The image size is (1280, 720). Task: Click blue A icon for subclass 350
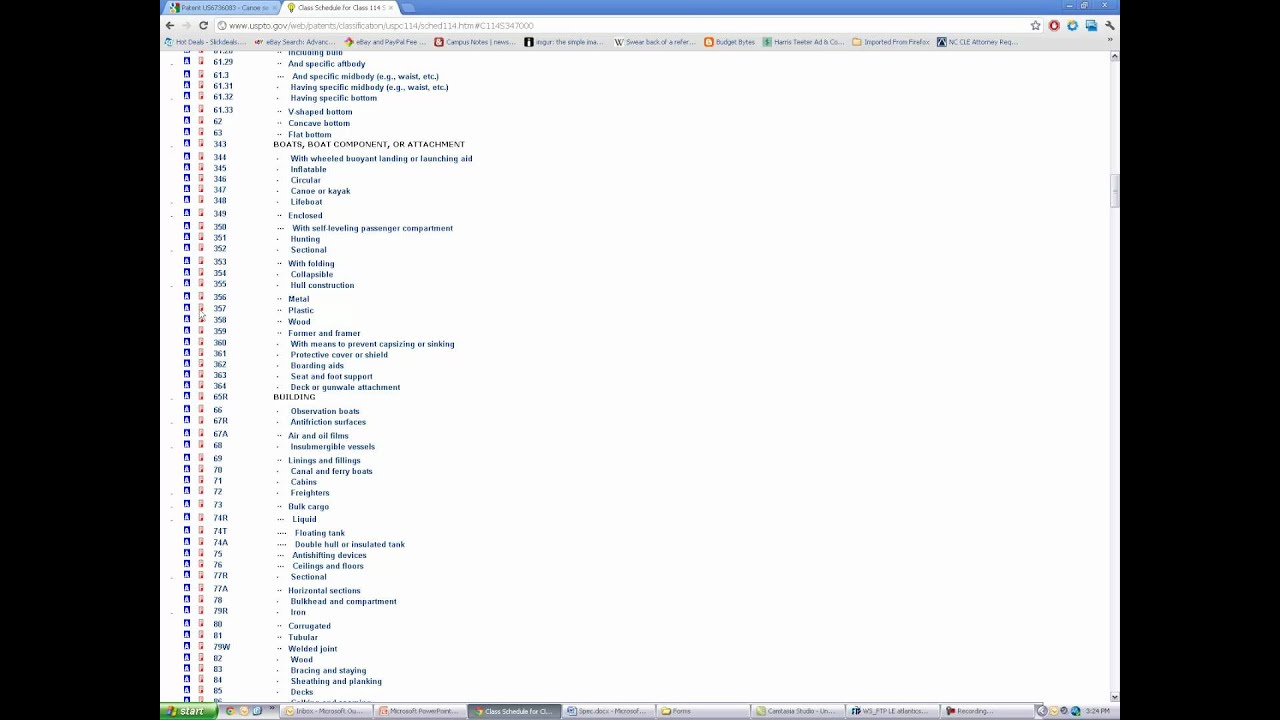coord(186,226)
